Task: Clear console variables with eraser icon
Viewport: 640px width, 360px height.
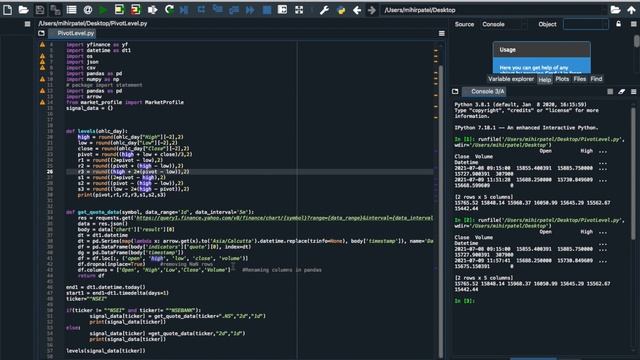Action: 621,92
